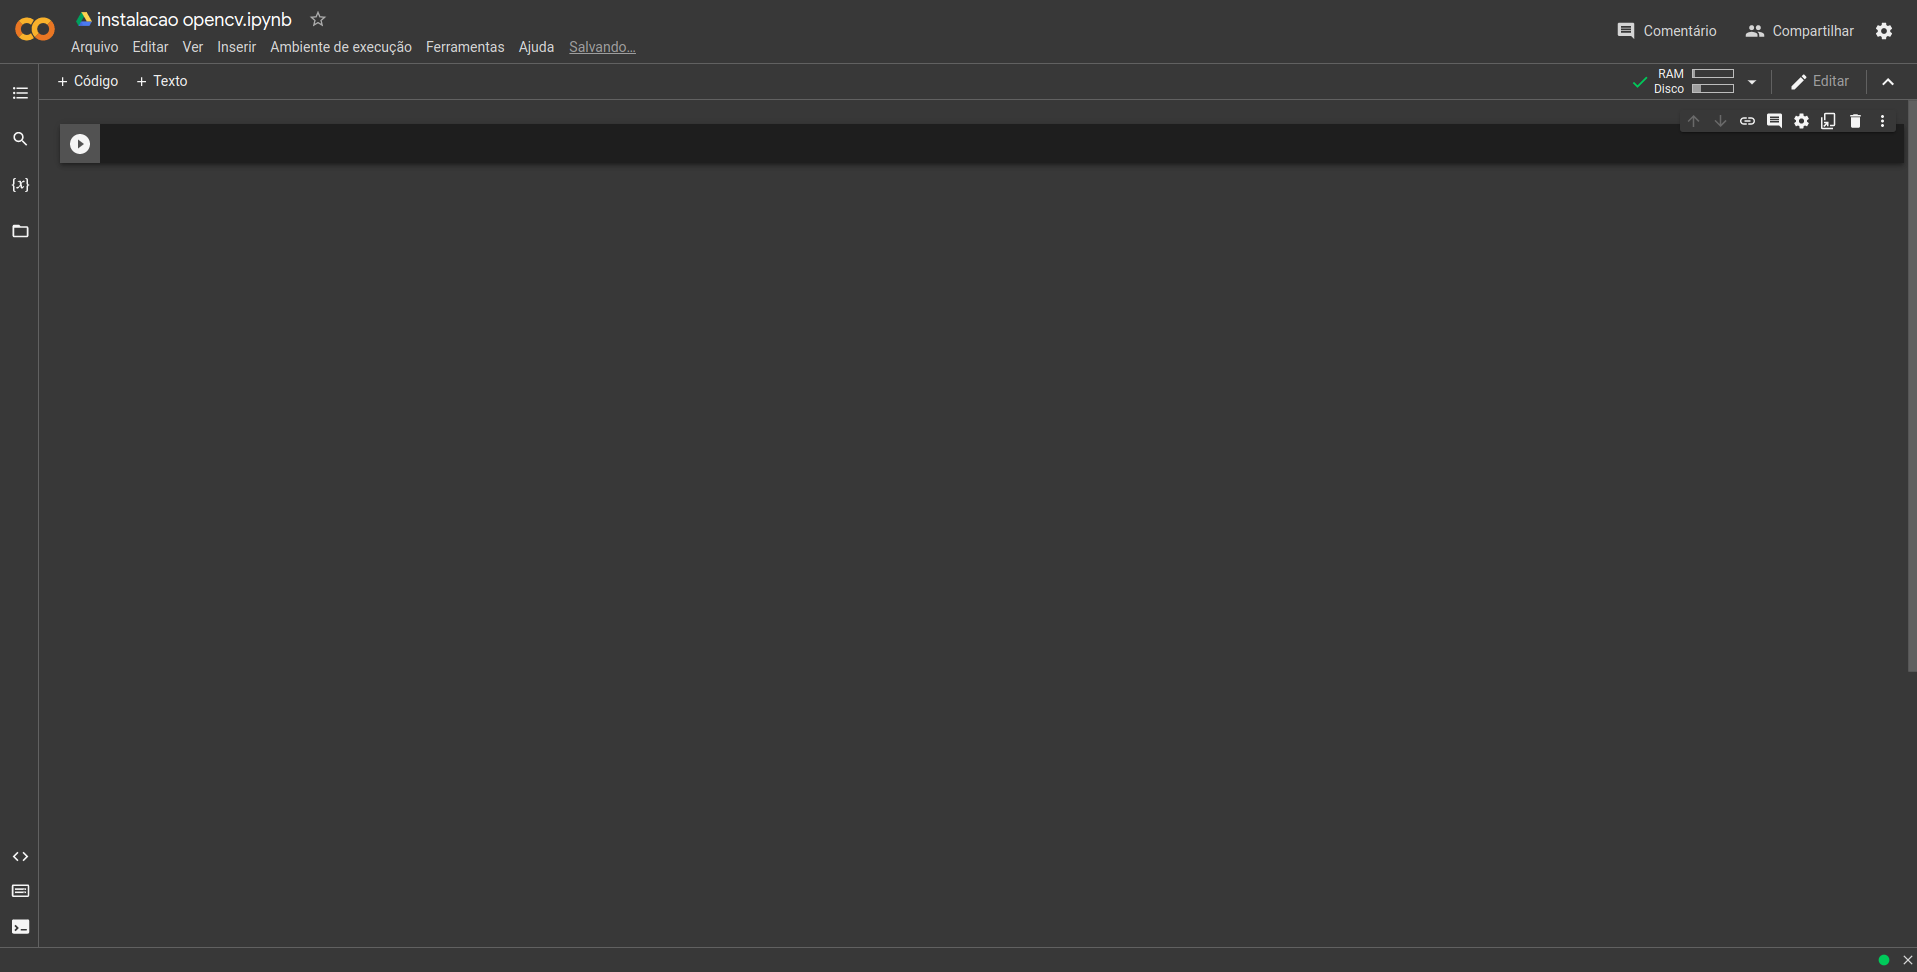This screenshot has width=1917, height=972.
Task: Click the green connection status dot
Action: point(1884,960)
